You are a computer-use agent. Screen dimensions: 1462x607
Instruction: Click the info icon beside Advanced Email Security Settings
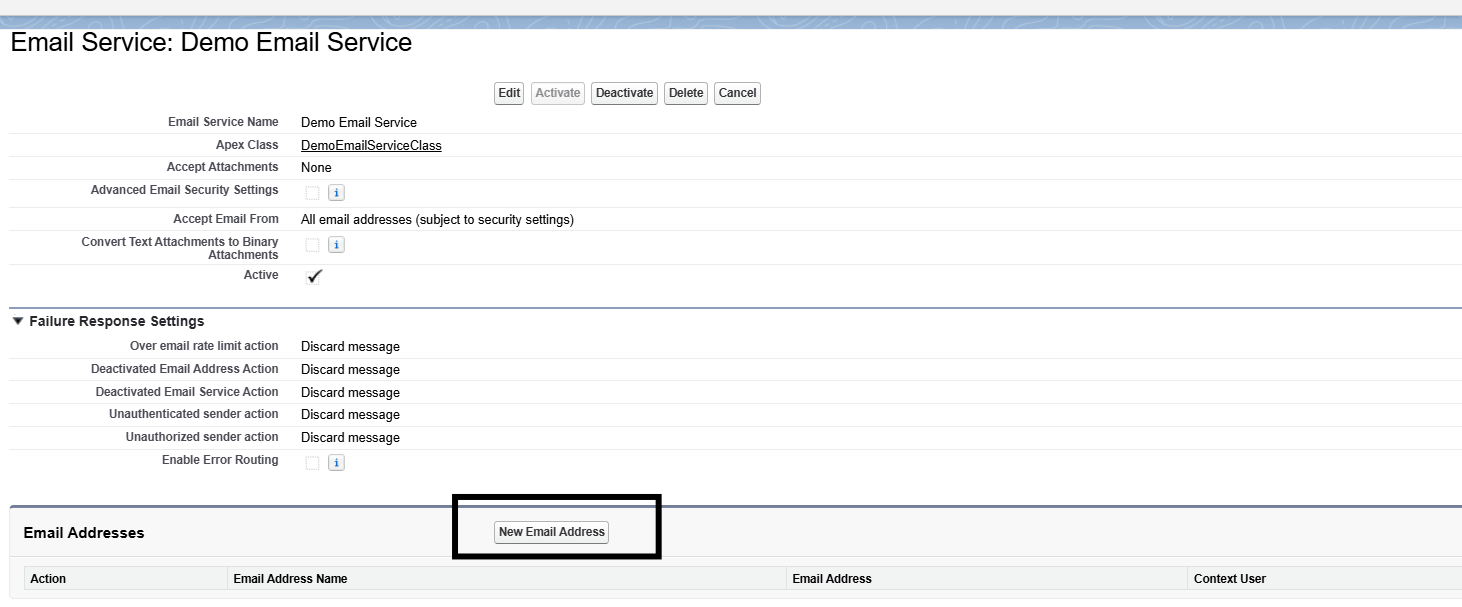click(x=336, y=191)
